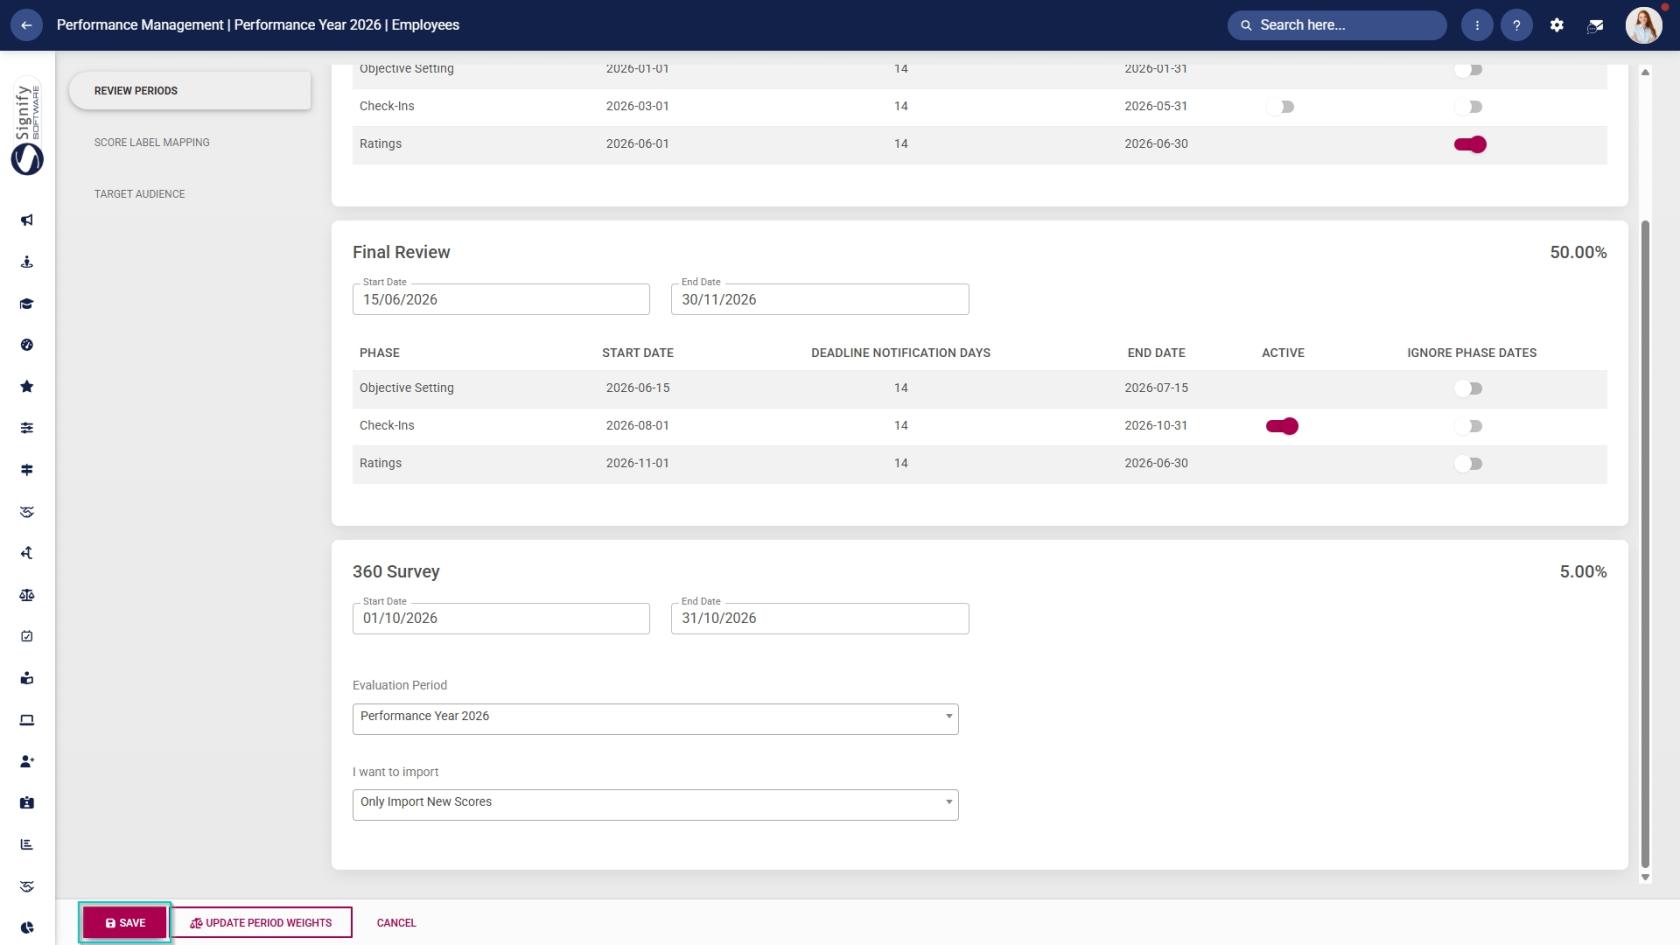Open the I want to import dropdown
The image size is (1680, 945).
pos(655,804)
